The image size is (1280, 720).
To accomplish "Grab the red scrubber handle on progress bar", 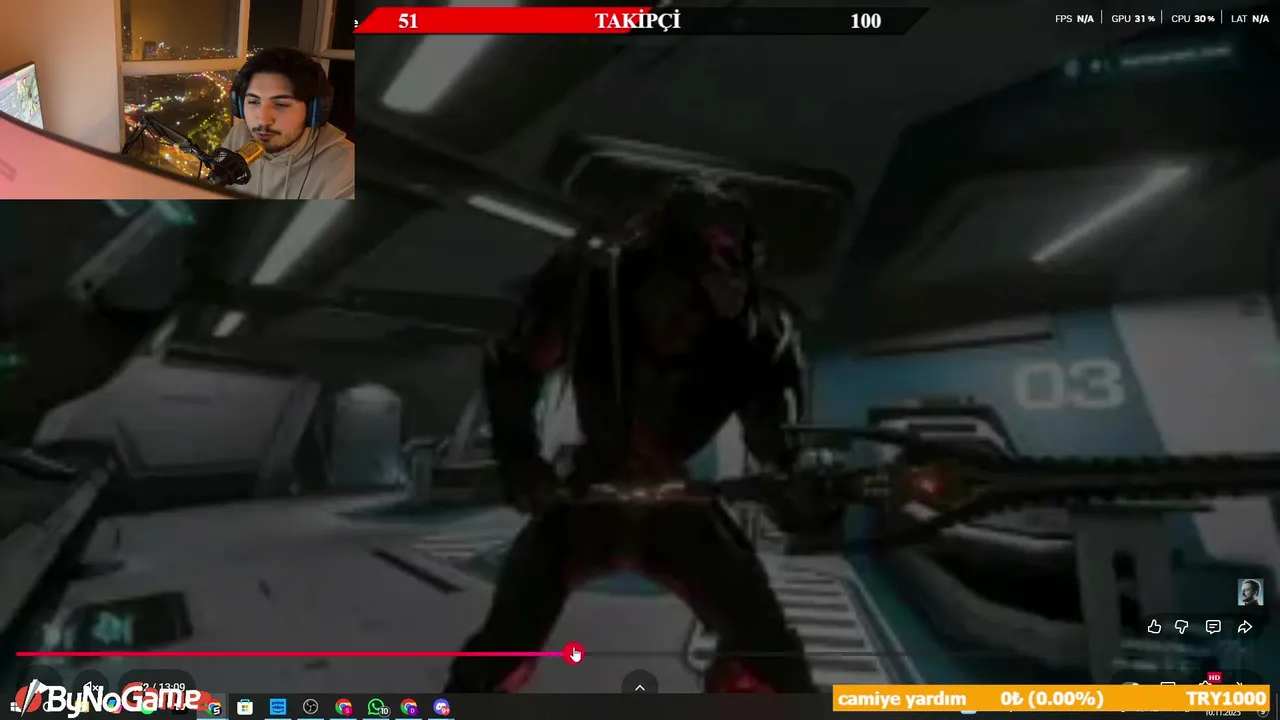I will click(574, 654).
